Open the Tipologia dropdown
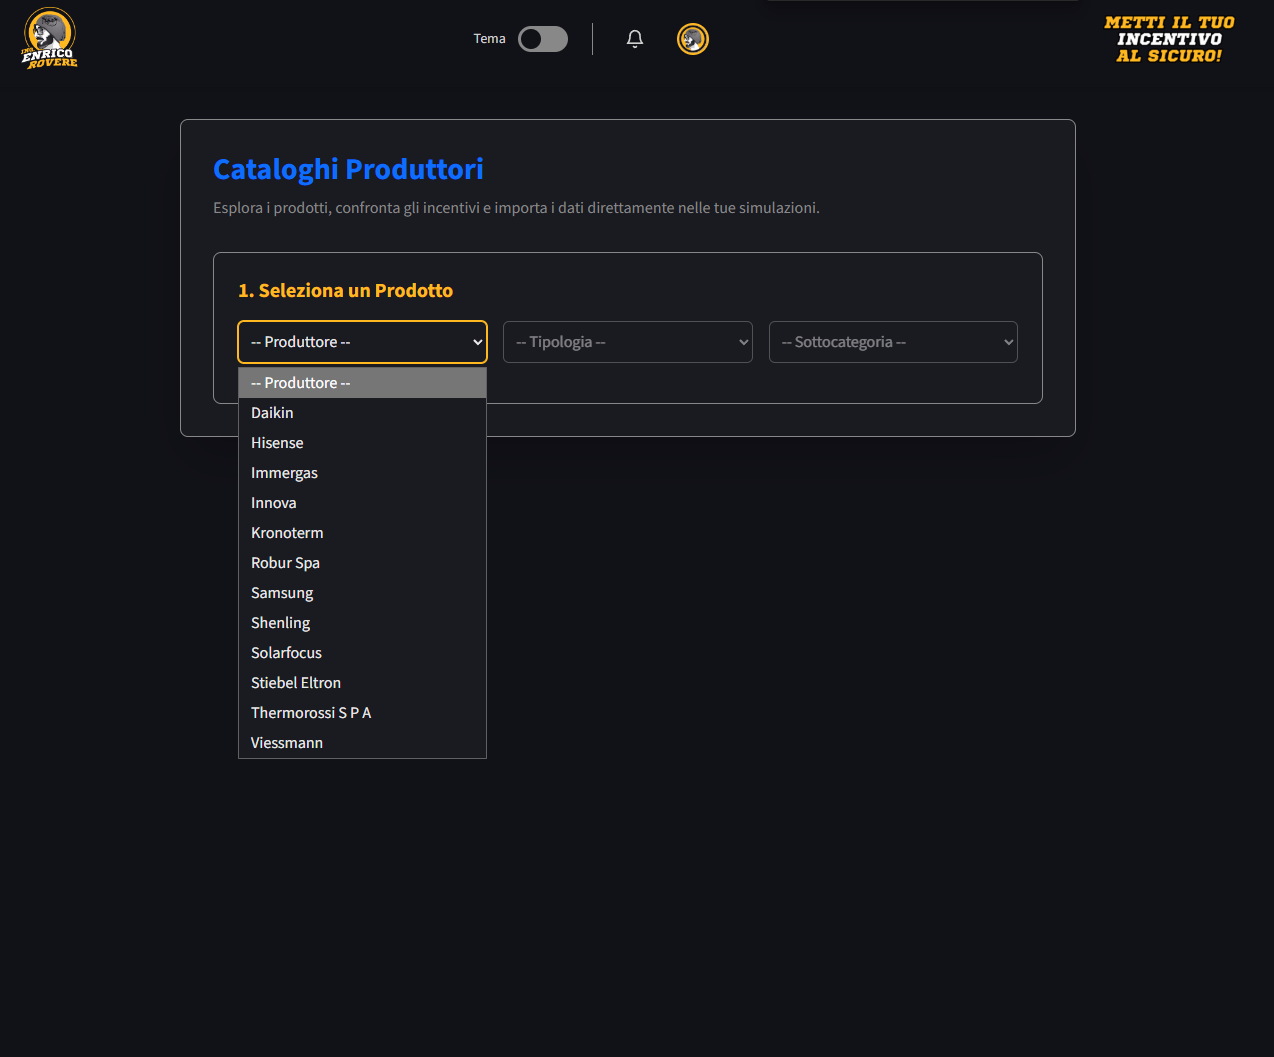Viewport: 1274px width, 1057px height. (x=627, y=342)
